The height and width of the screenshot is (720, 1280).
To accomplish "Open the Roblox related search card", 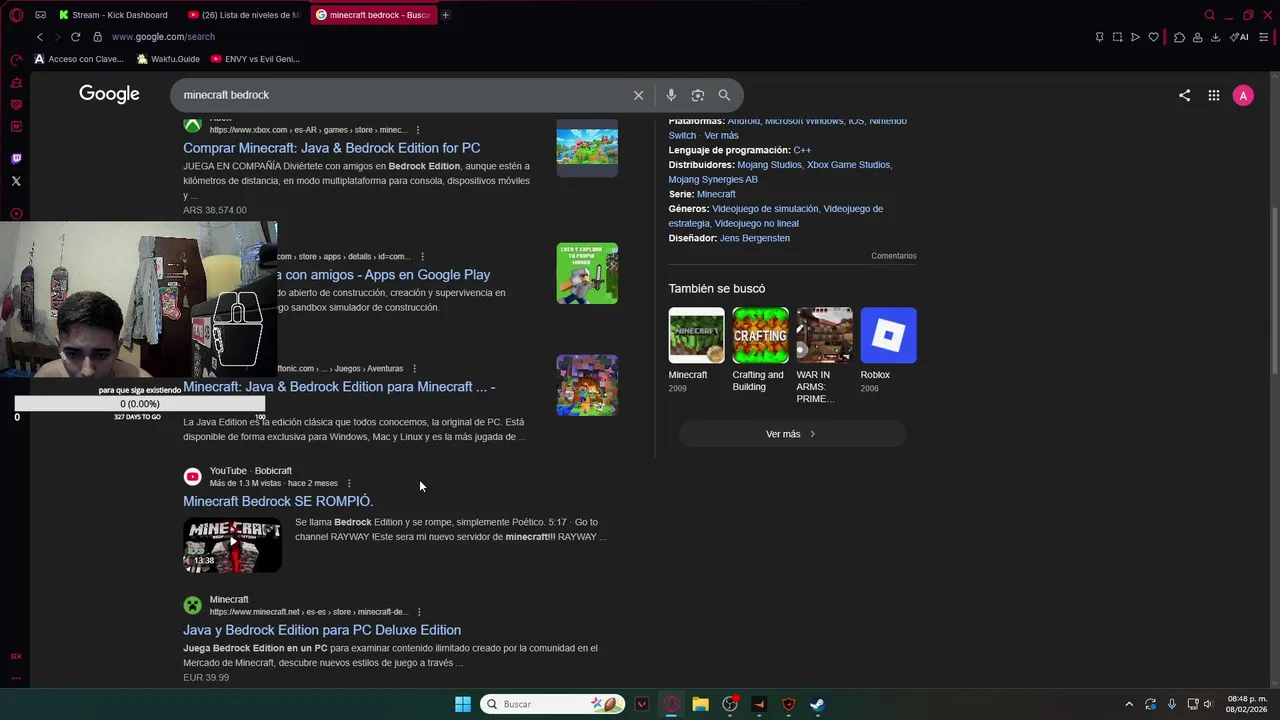I will (888, 350).
